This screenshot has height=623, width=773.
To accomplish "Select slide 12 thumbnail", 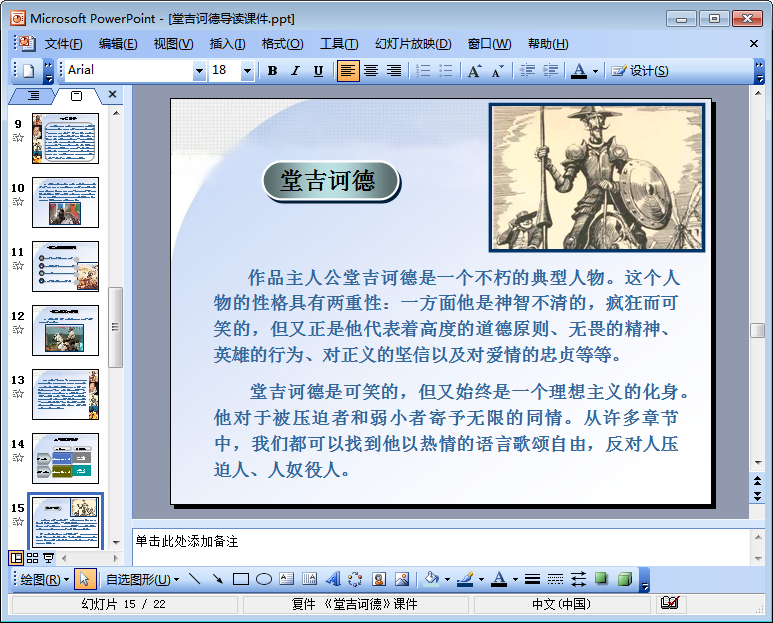I will click(66, 331).
